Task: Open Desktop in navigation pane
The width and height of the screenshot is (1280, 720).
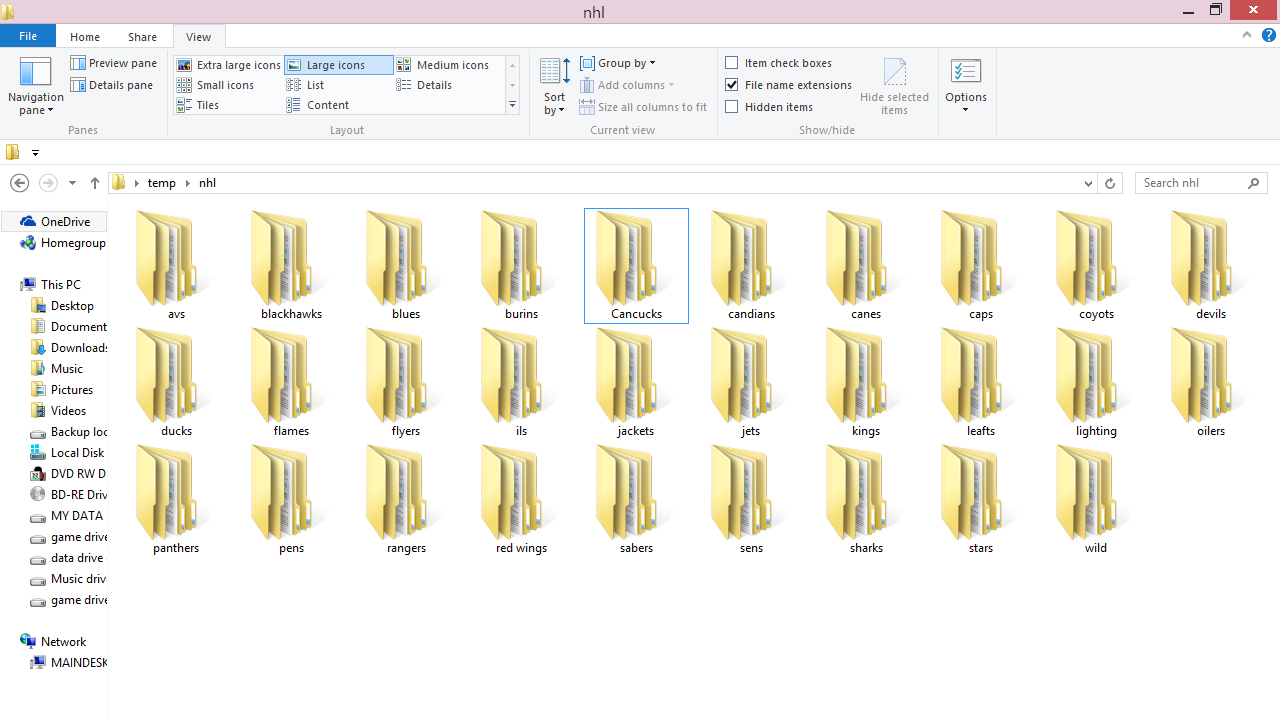Action: (x=62, y=306)
